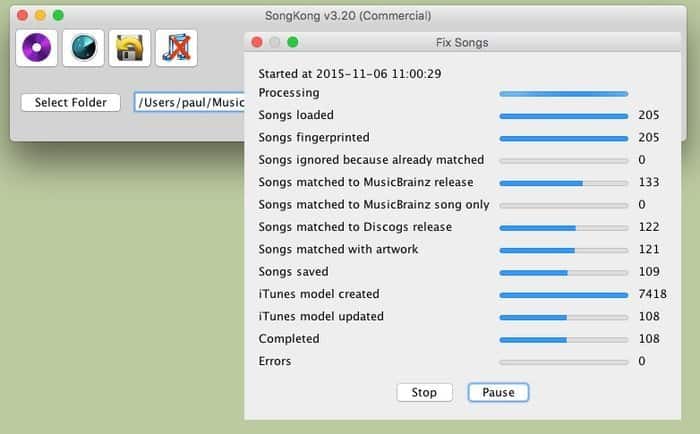Click the yellow save-disk undo icon

click(x=130, y=48)
